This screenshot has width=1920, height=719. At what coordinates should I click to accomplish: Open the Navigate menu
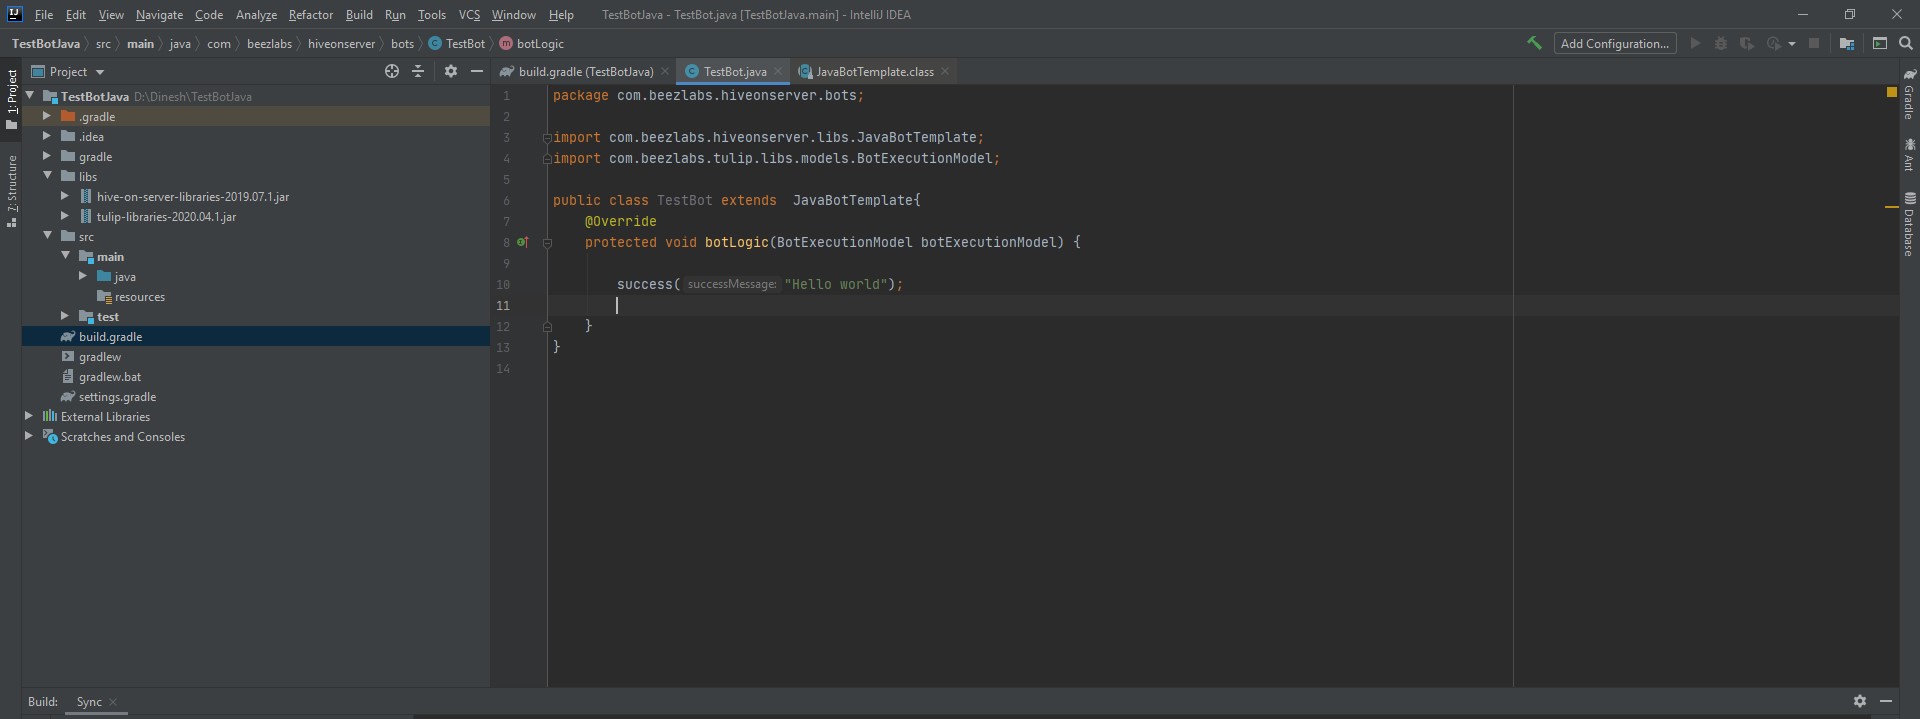(x=159, y=14)
